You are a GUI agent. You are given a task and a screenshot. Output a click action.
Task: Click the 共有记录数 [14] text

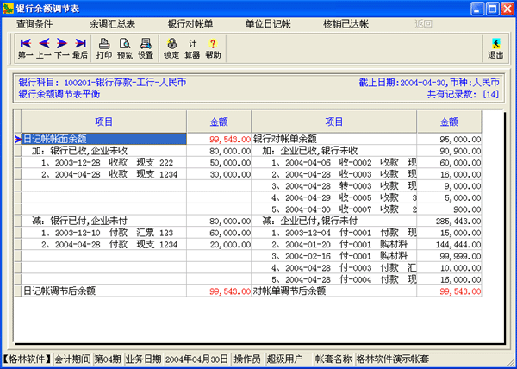click(x=463, y=94)
